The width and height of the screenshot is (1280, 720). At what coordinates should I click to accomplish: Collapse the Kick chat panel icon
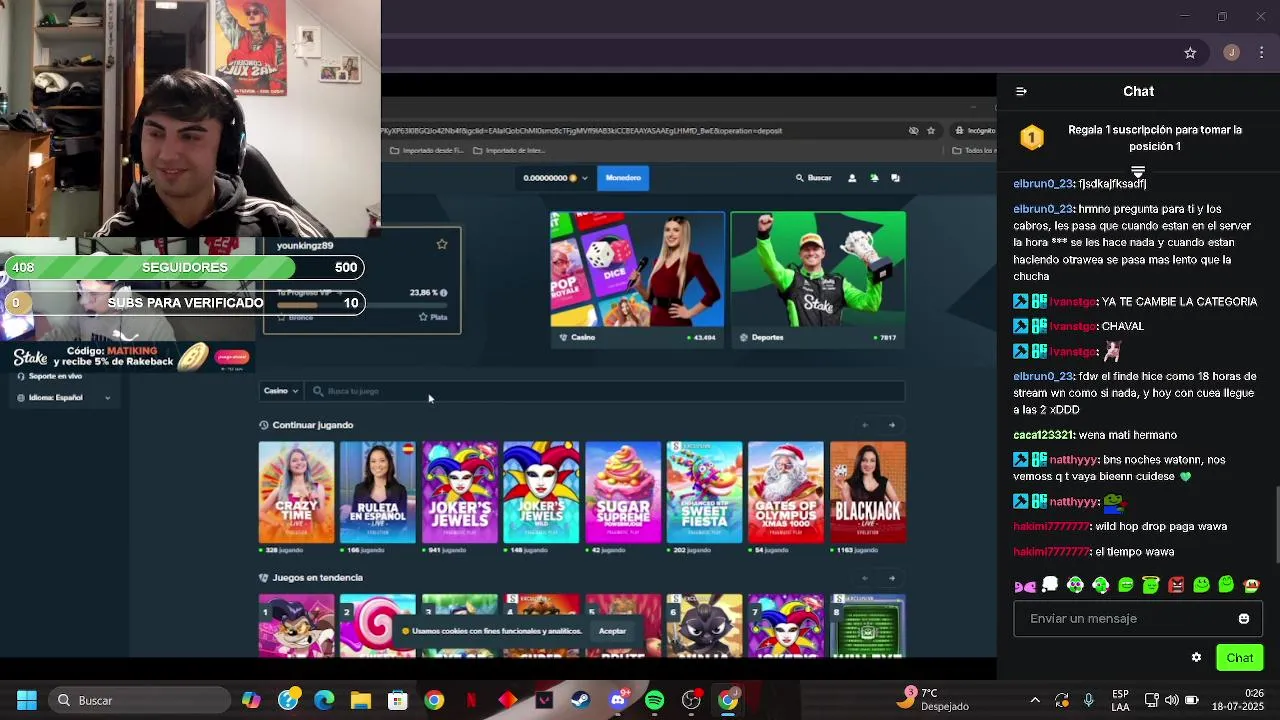1021,91
